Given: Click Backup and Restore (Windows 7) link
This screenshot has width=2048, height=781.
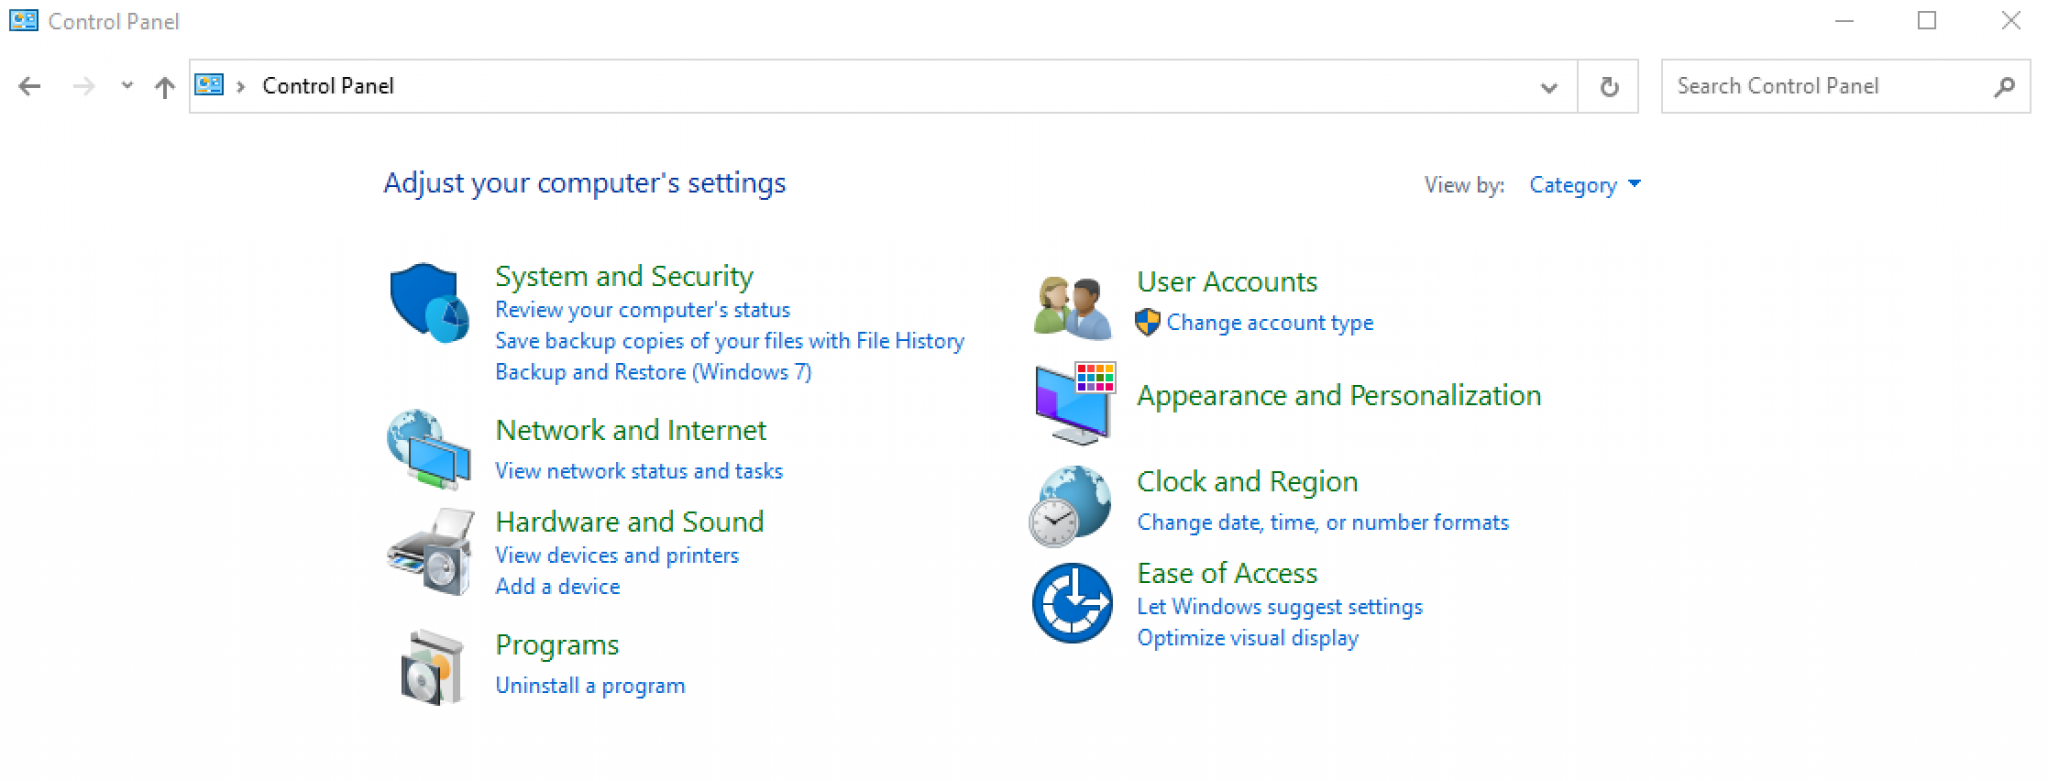Looking at the screenshot, I should pyautogui.click(x=653, y=372).
